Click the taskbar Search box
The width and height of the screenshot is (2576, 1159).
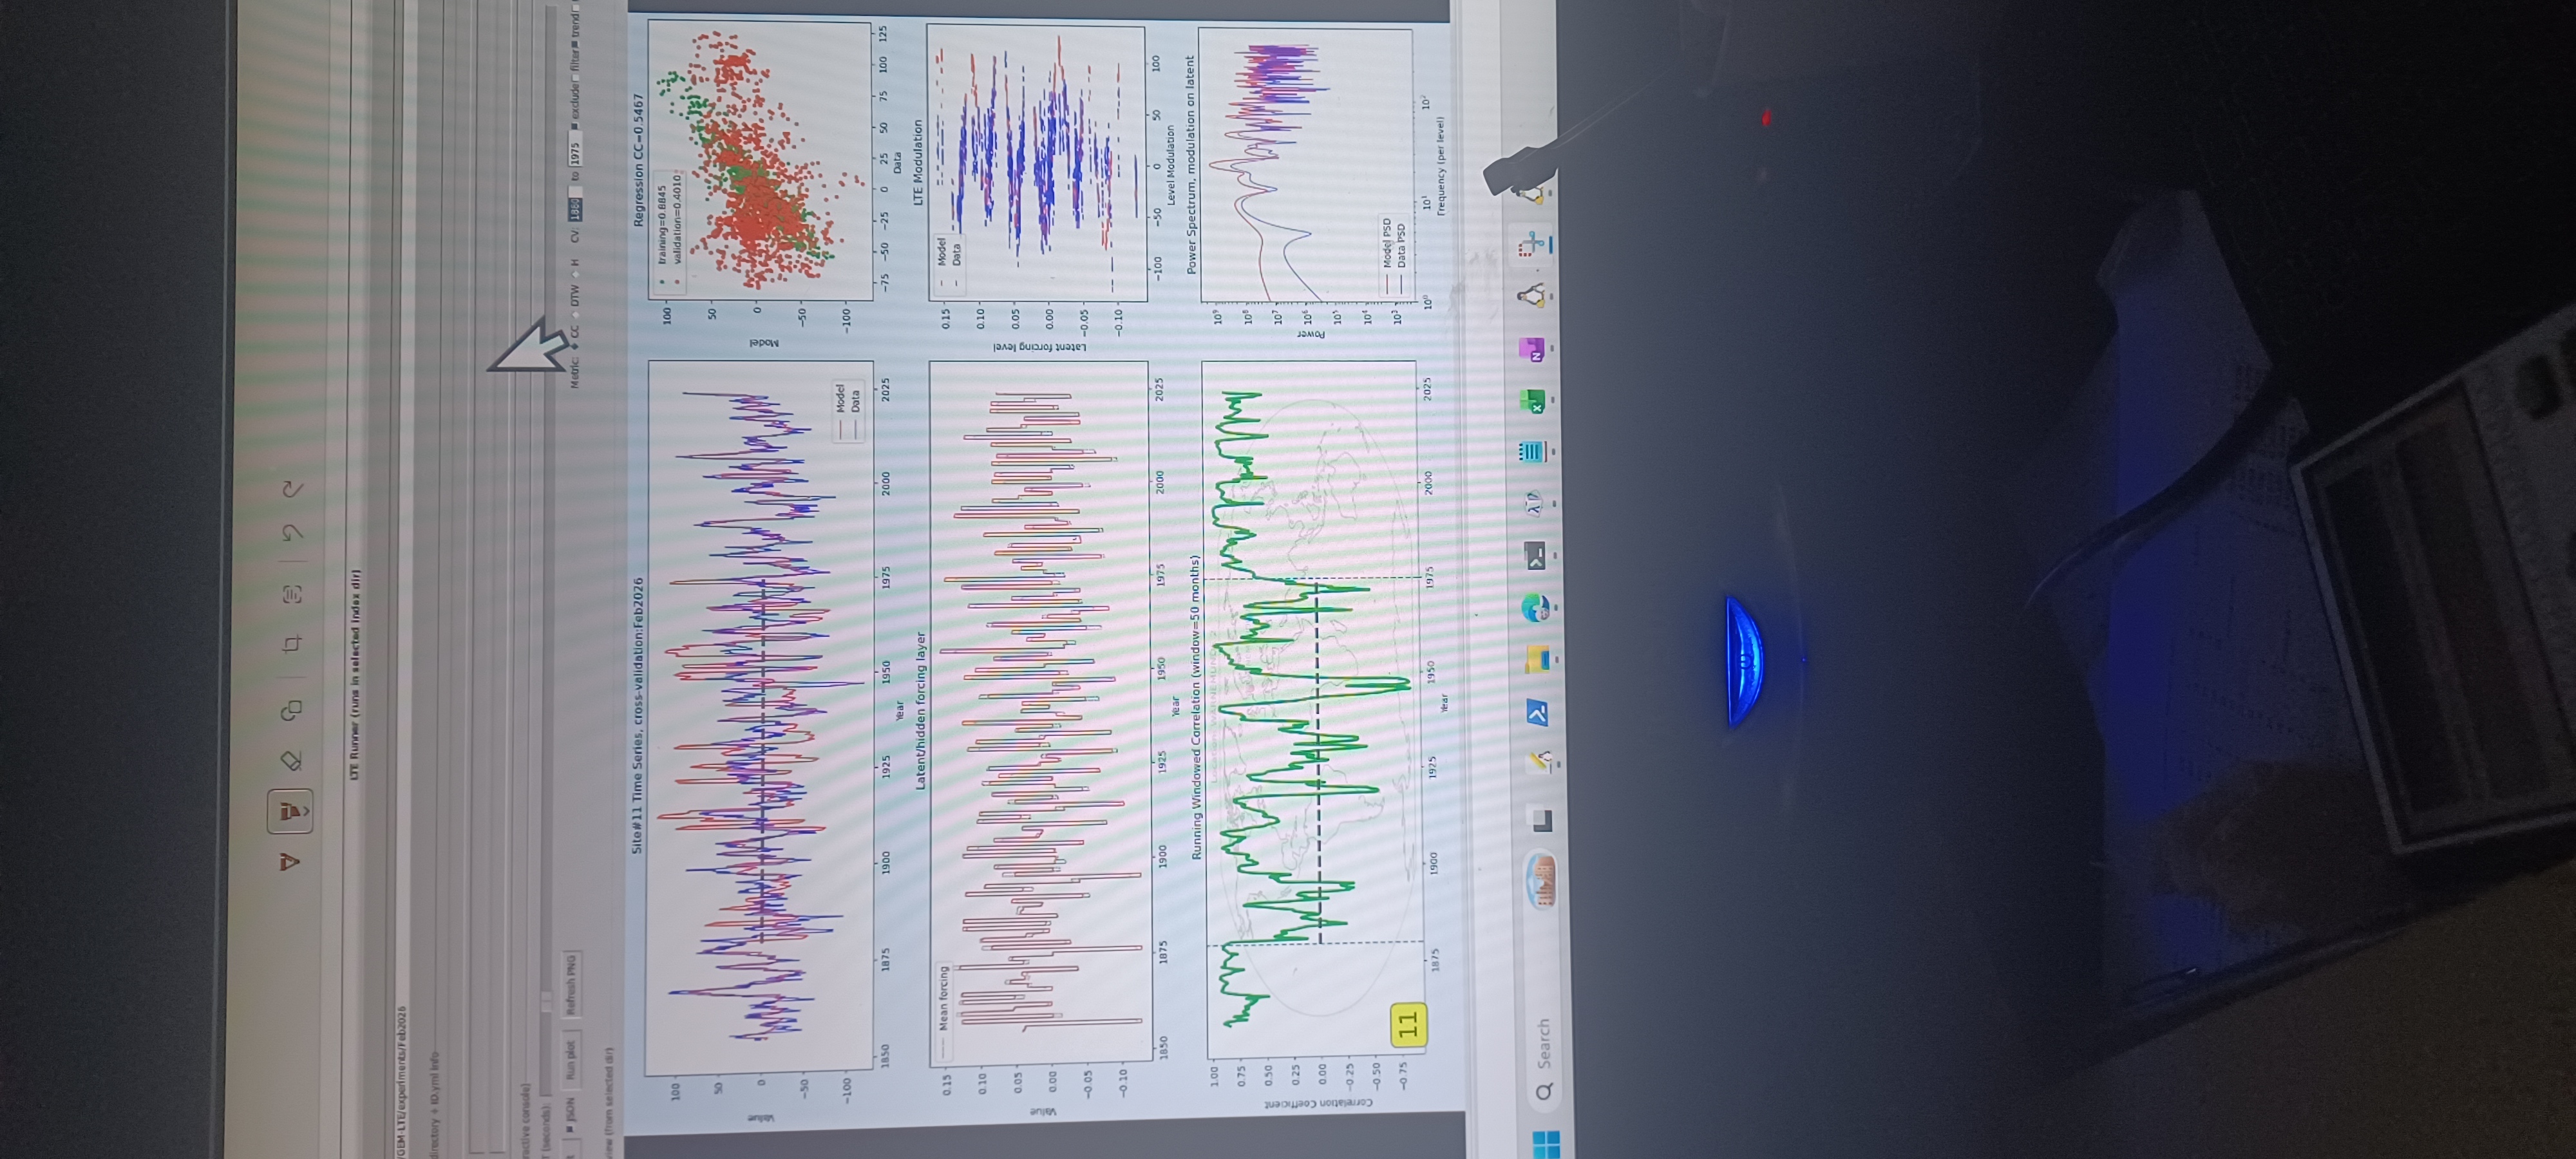1544,1058
